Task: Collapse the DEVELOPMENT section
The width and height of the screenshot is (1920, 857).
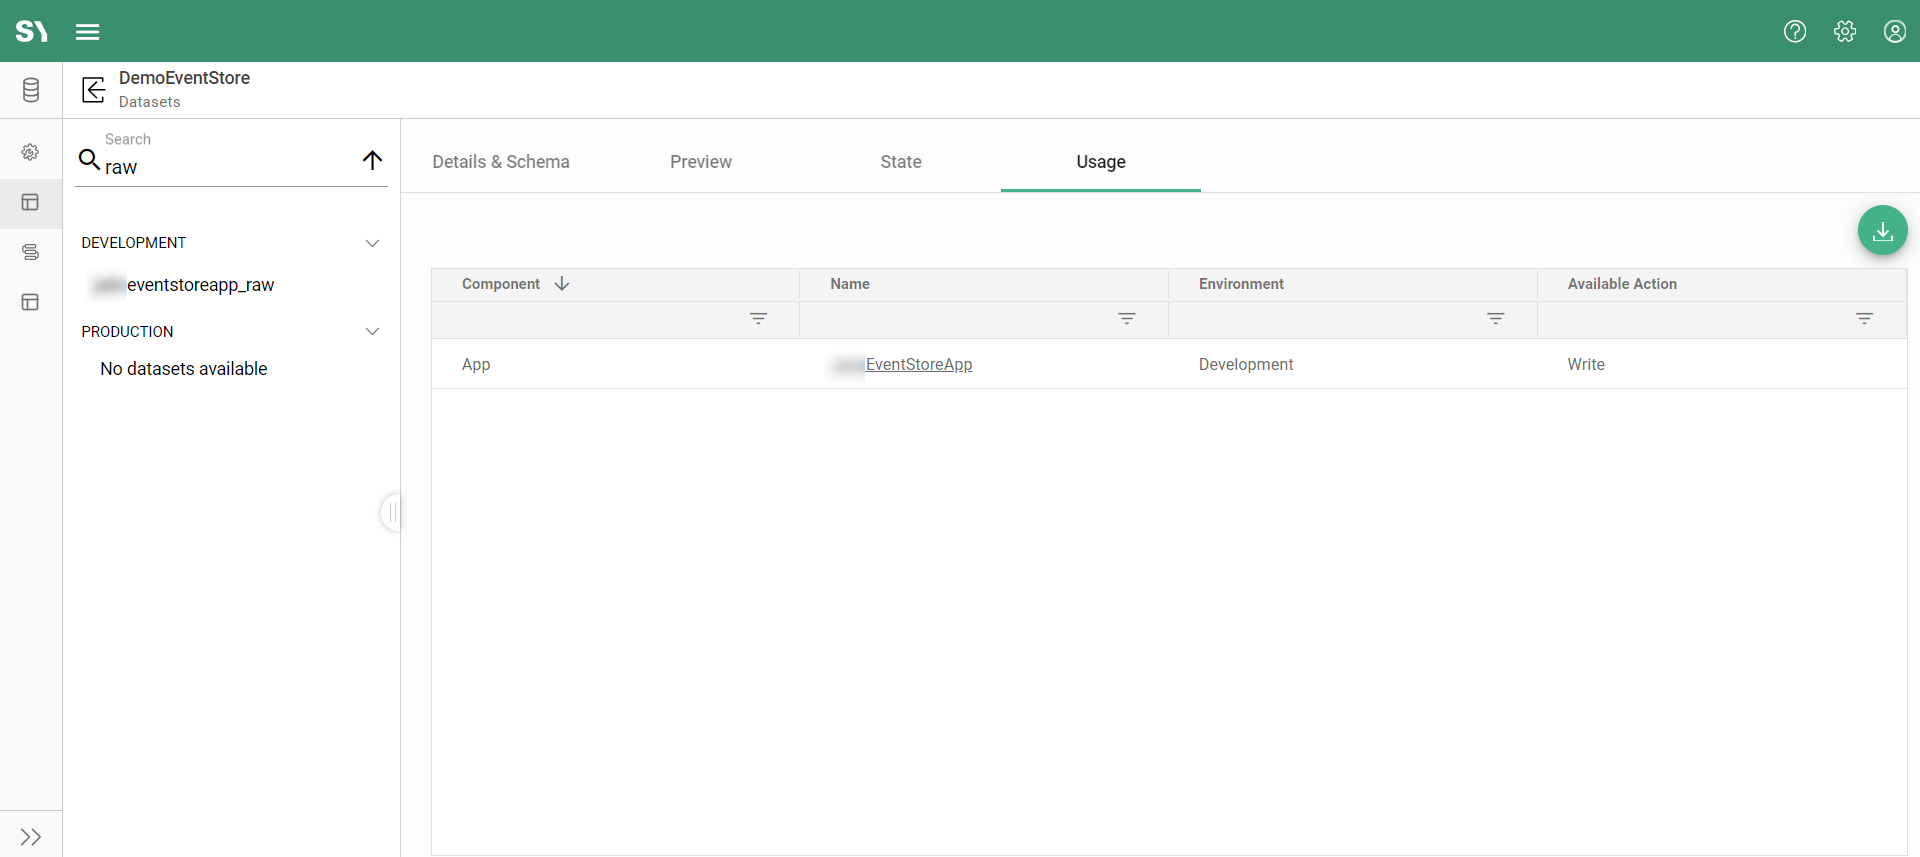Action: [x=372, y=243]
